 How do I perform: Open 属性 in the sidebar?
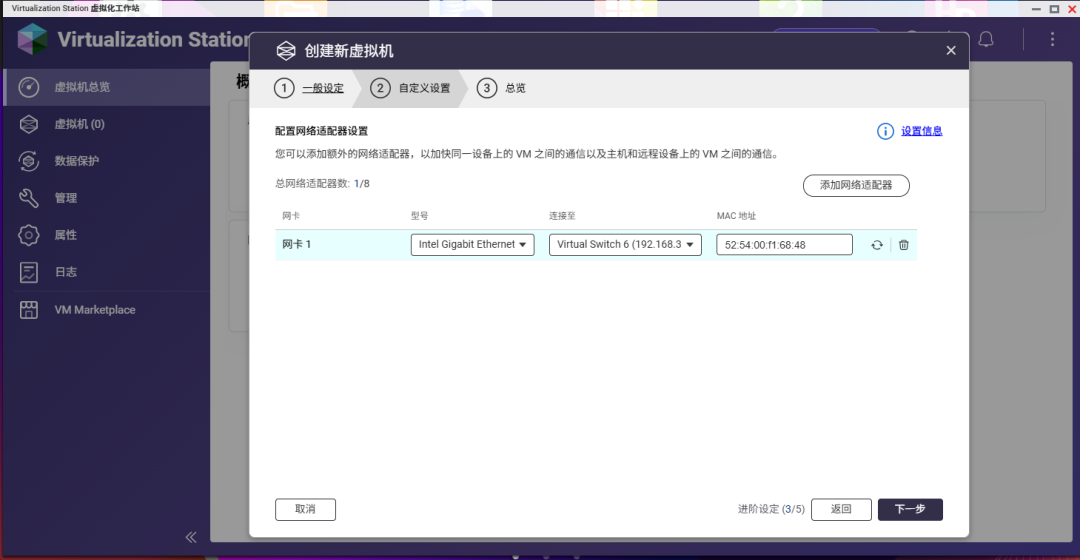tap(107, 235)
